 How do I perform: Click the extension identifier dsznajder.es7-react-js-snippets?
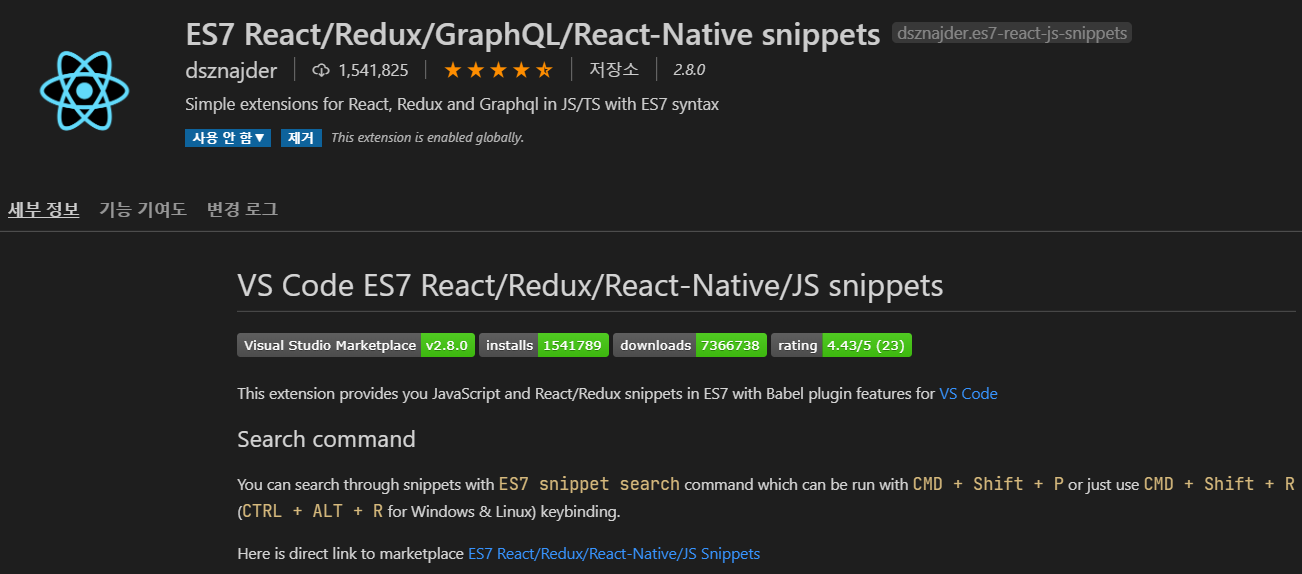point(1012,33)
